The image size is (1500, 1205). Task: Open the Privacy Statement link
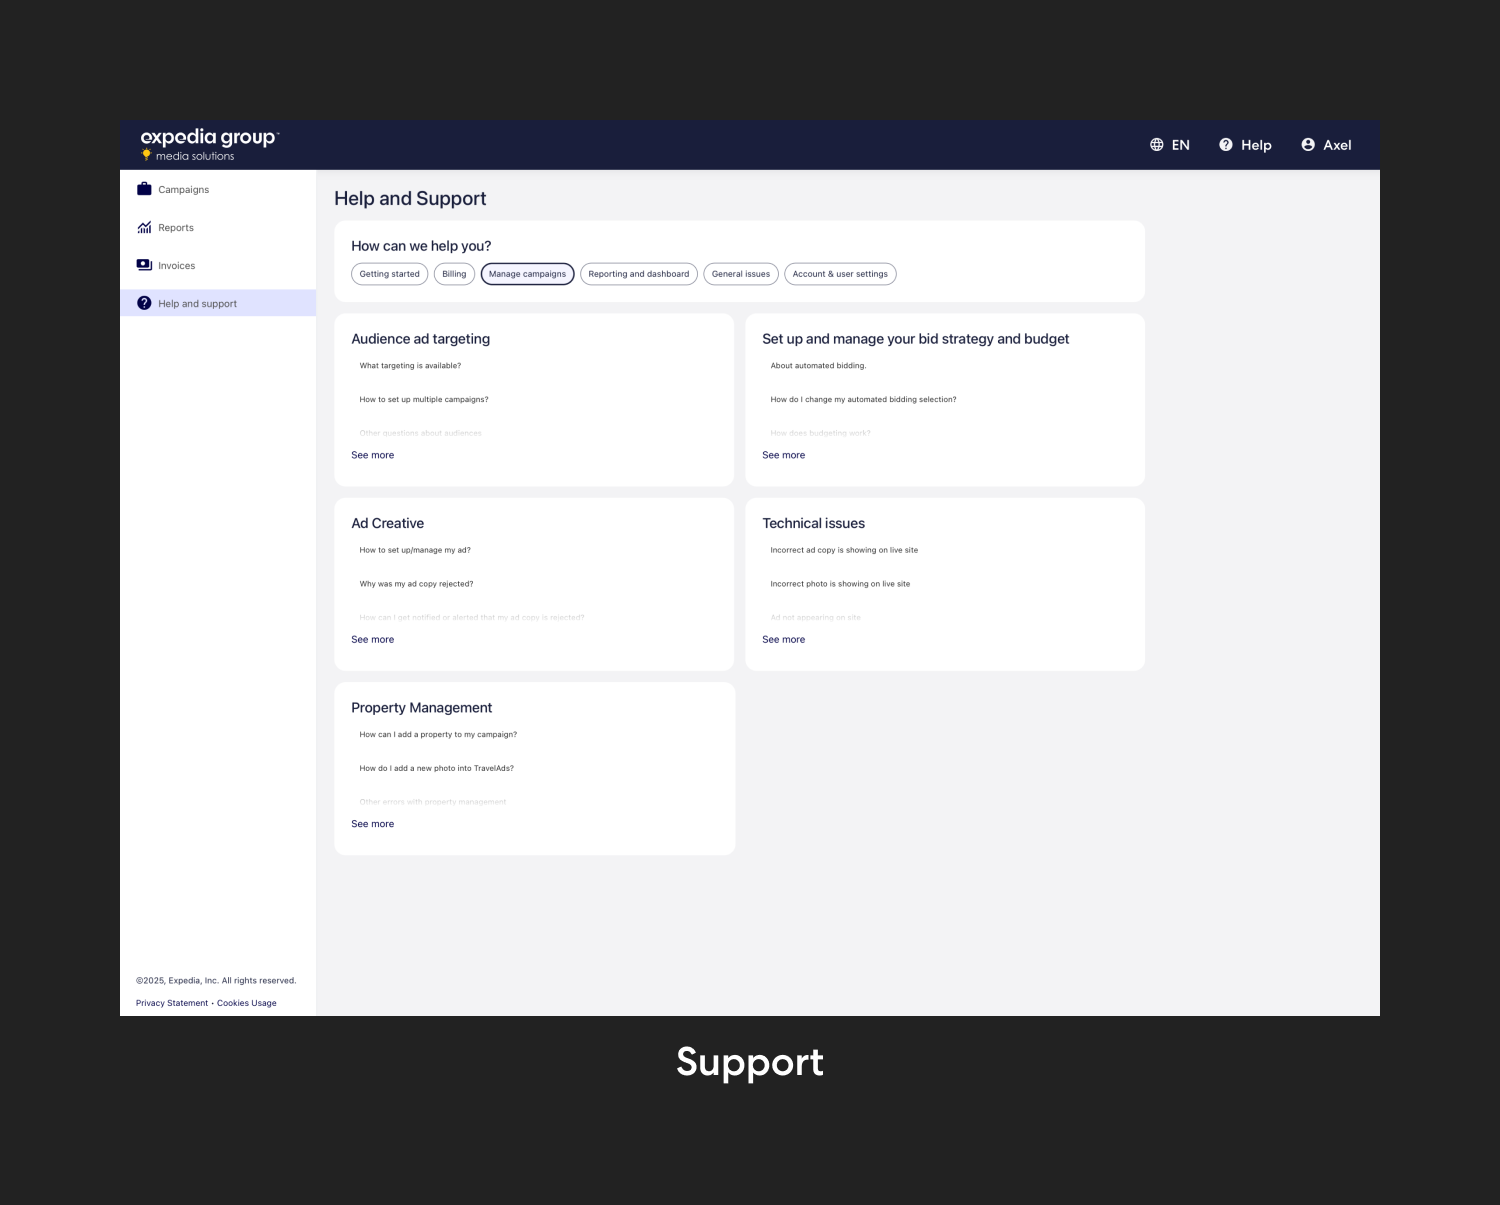click(171, 1002)
